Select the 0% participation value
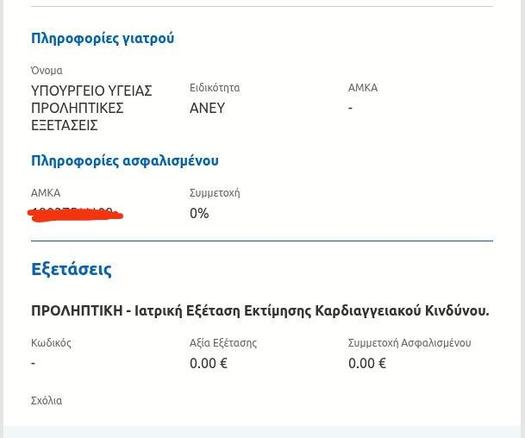 tap(199, 213)
